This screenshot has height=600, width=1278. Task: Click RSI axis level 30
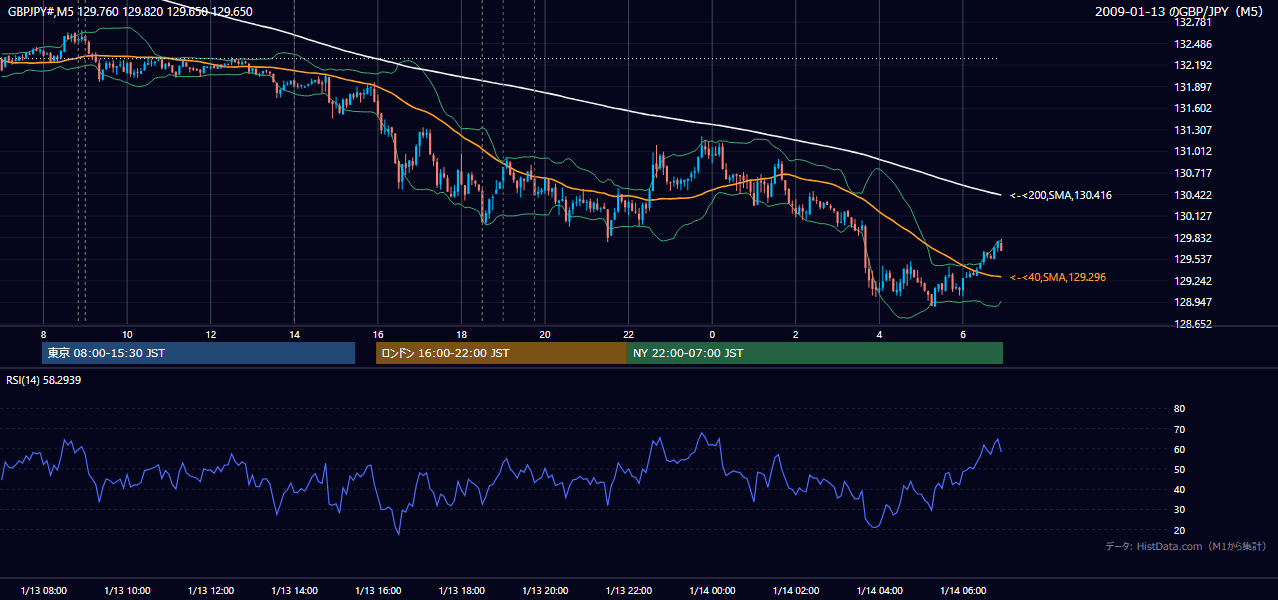pos(1179,510)
